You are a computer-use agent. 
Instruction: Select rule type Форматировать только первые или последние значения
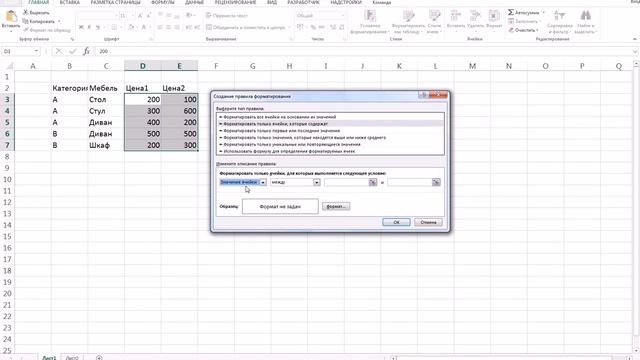tap(330, 131)
